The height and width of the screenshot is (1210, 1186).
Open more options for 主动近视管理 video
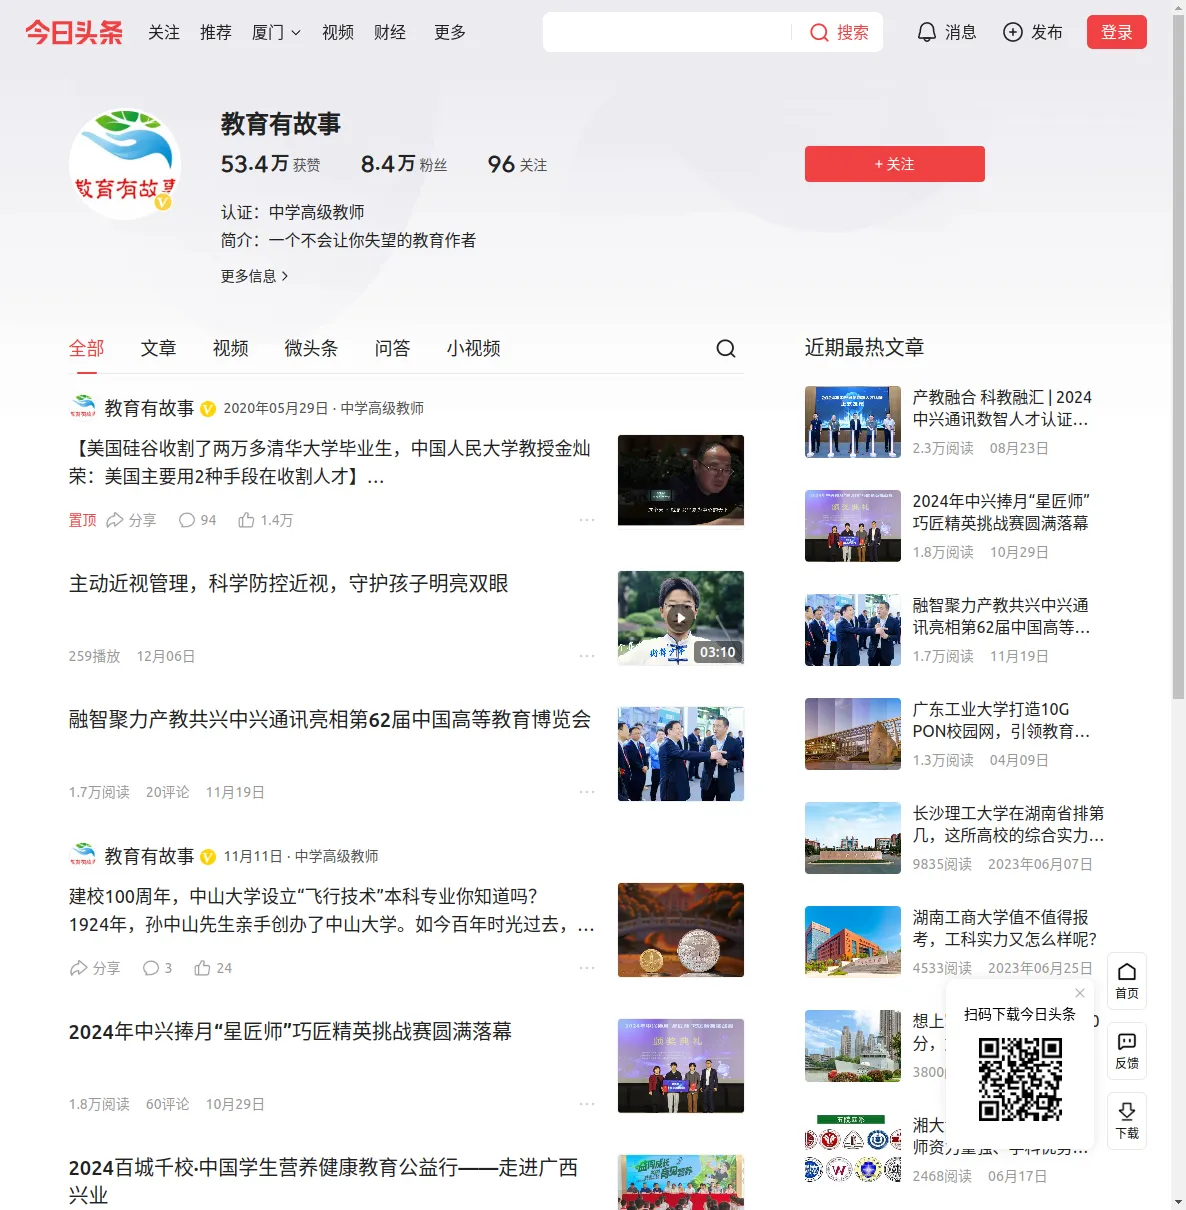pos(587,656)
